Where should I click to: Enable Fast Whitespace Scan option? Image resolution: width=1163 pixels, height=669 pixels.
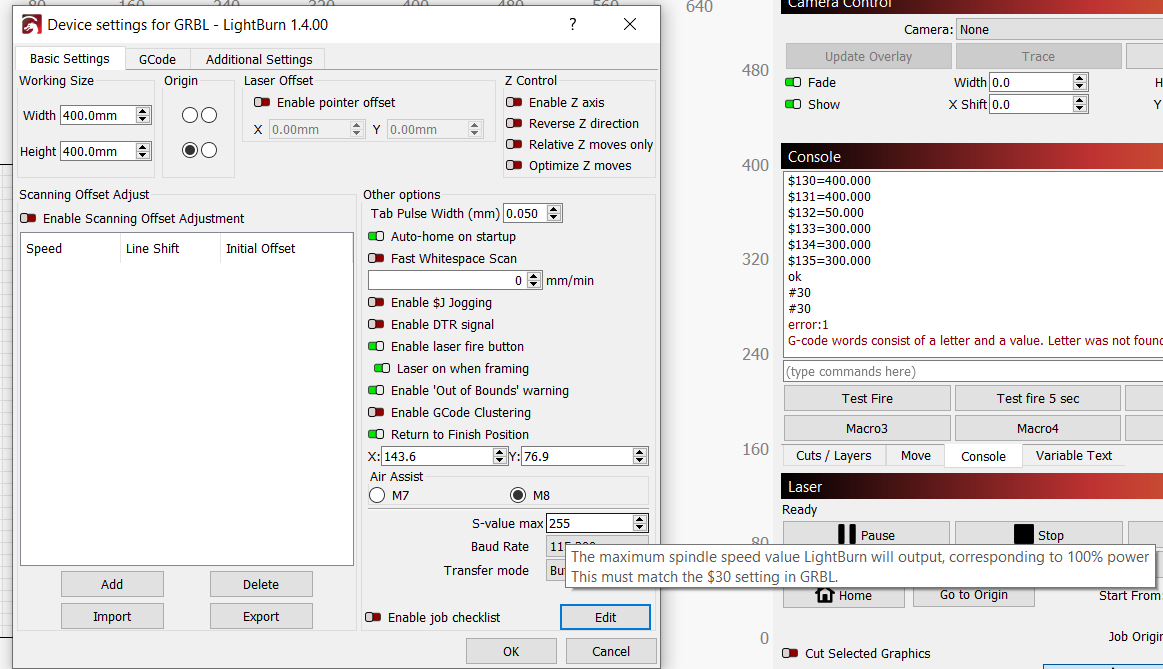coord(376,258)
